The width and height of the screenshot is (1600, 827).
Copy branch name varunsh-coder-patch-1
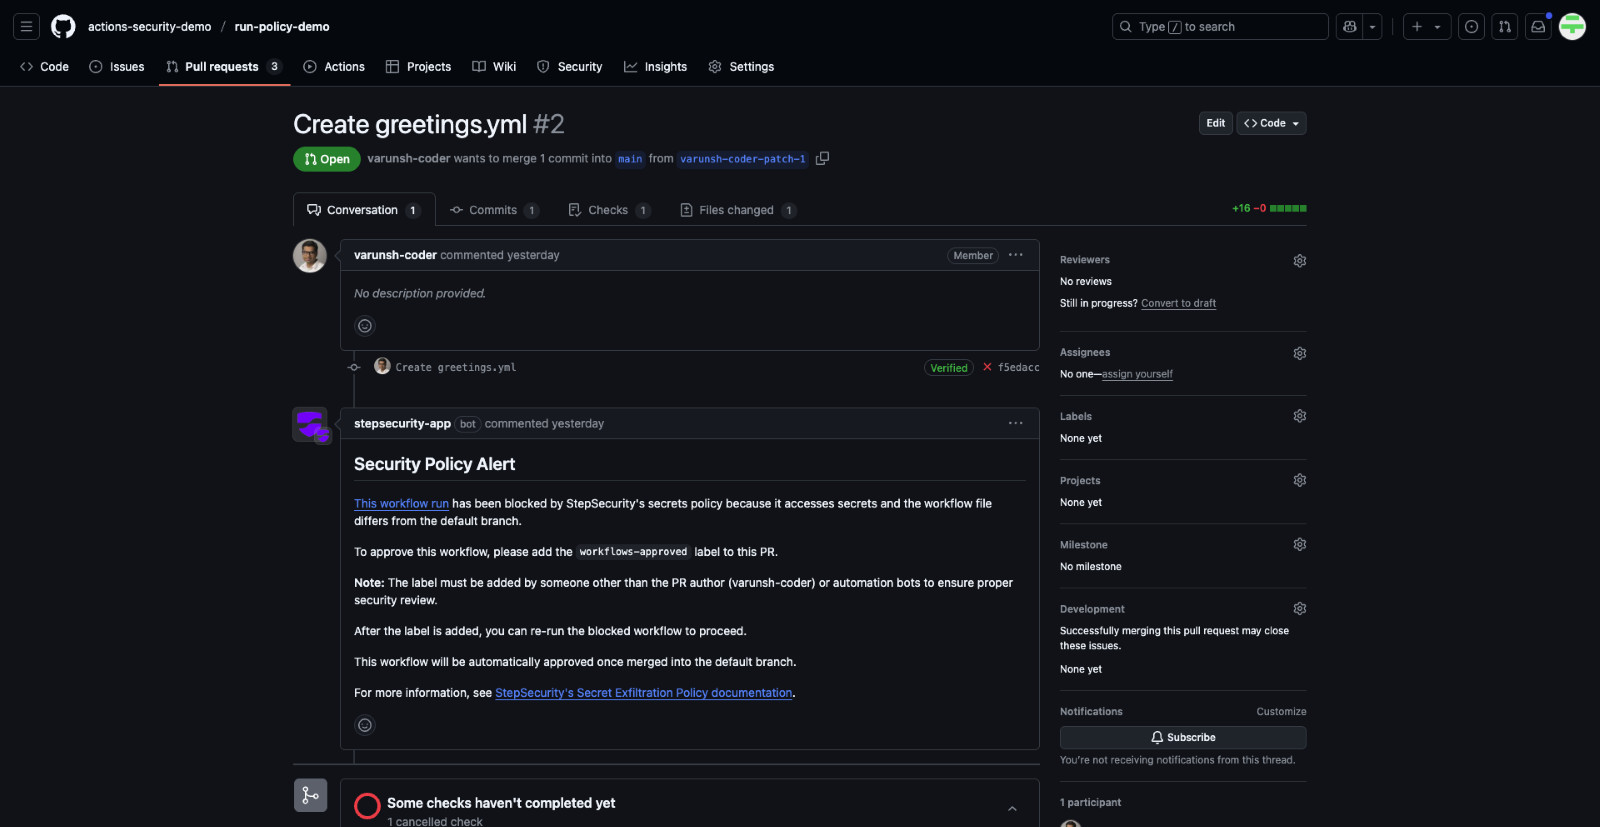point(822,158)
